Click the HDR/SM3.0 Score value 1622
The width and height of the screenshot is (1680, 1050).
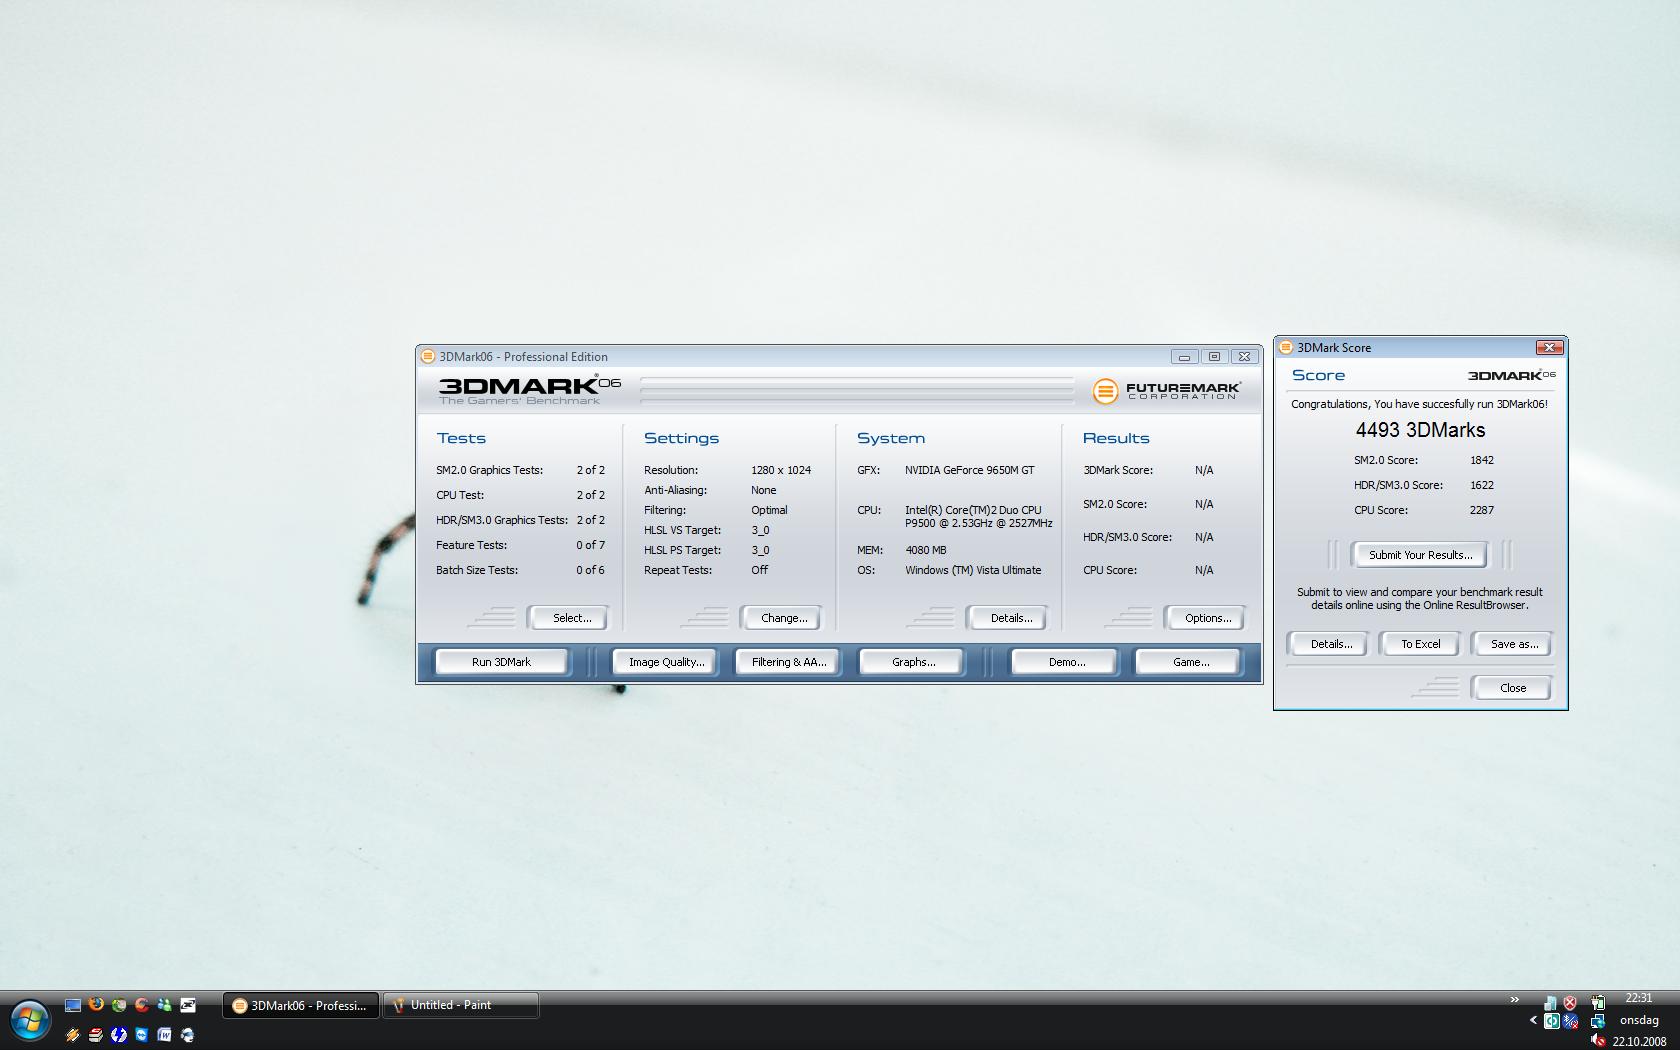(x=1482, y=485)
